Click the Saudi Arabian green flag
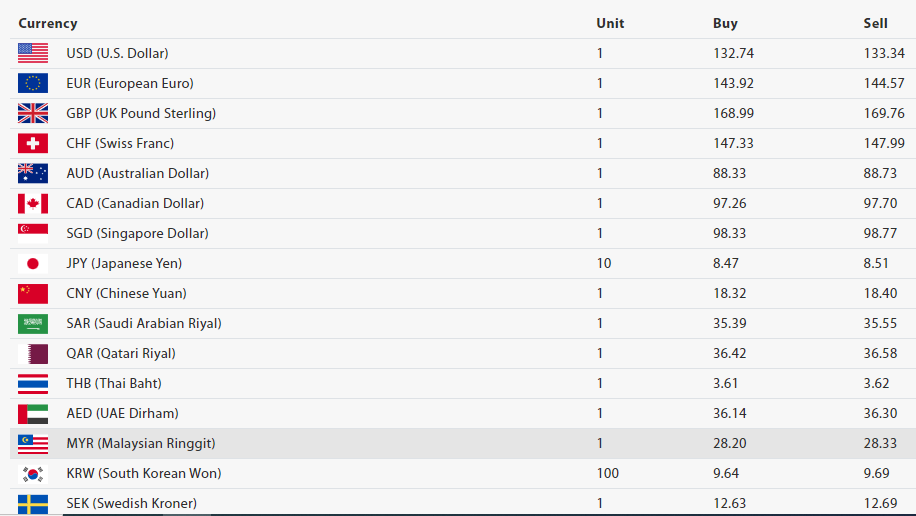 pyautogui.click(x=32, y=323)
